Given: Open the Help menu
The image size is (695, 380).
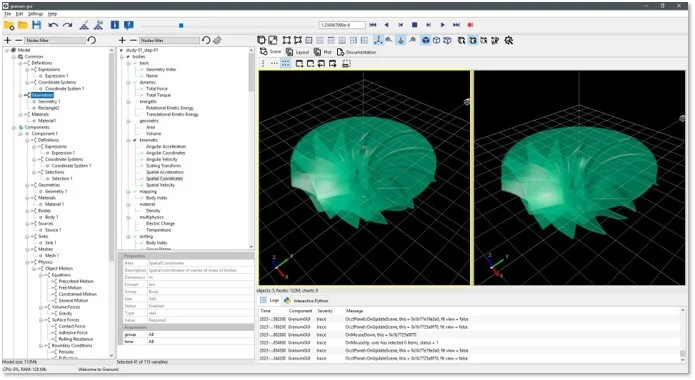Looking at the screenshot, I should click(52, 14).
